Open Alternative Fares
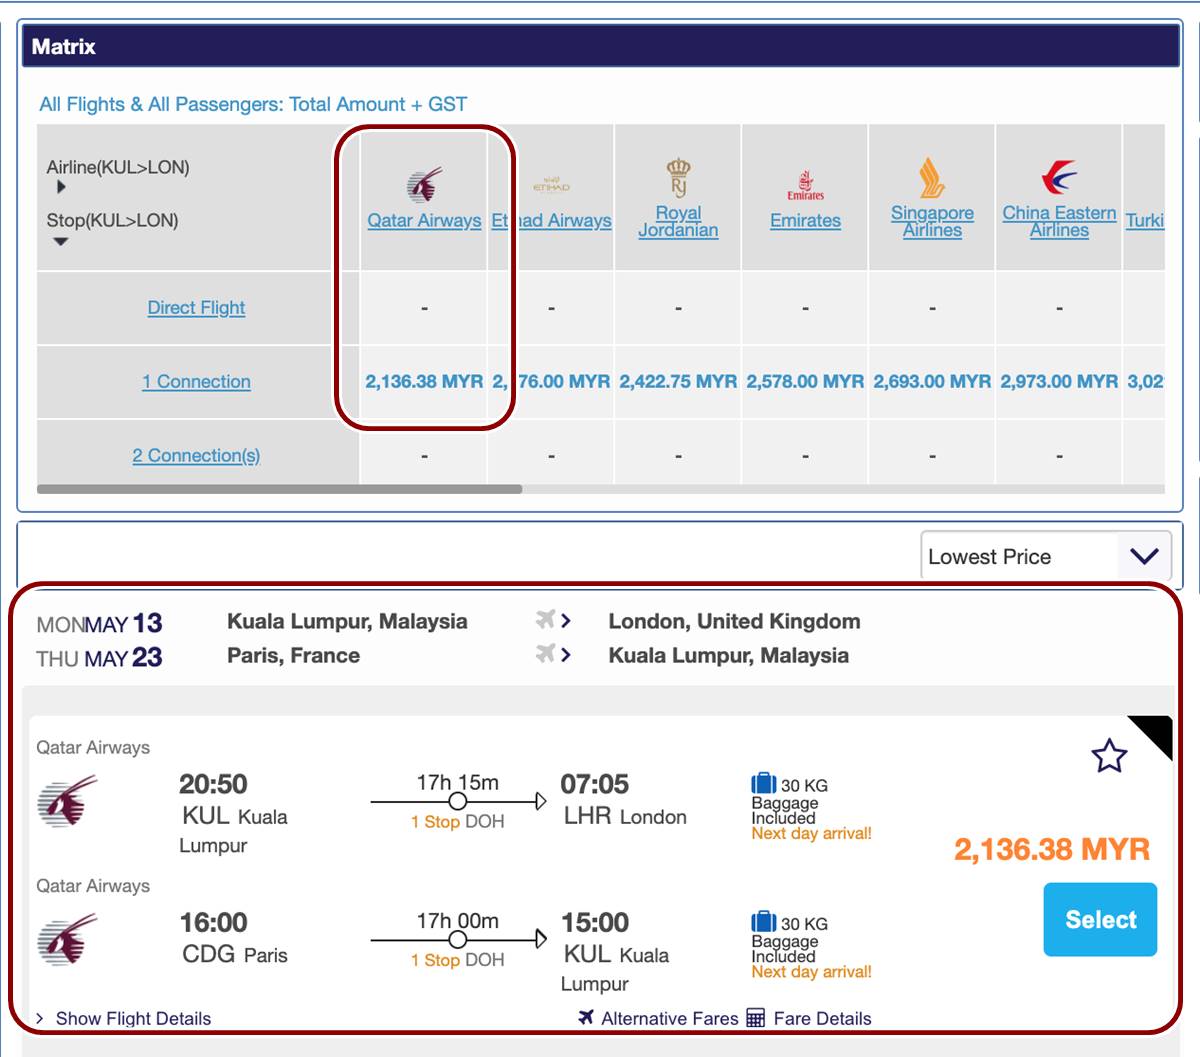Viewport: 1200px width, 1057px height. 669,1018
